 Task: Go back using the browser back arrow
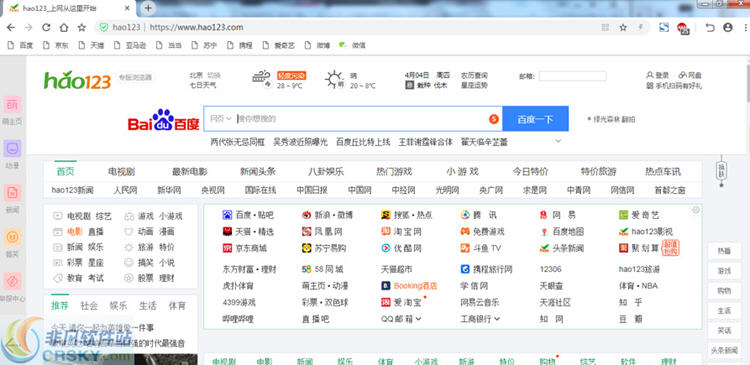[x=11, y=27]
